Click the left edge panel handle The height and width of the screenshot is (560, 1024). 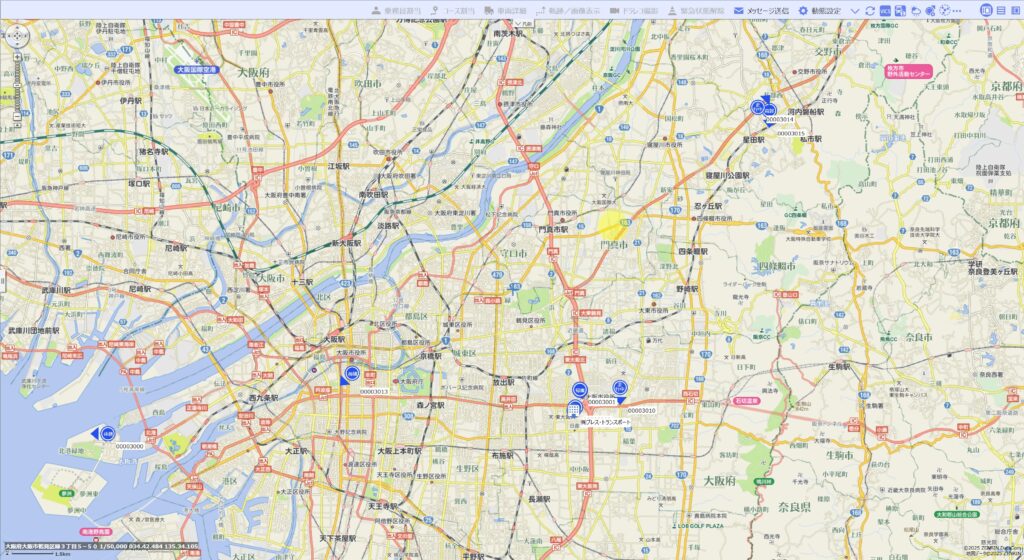pyautogui.click(x=2, y=280)
